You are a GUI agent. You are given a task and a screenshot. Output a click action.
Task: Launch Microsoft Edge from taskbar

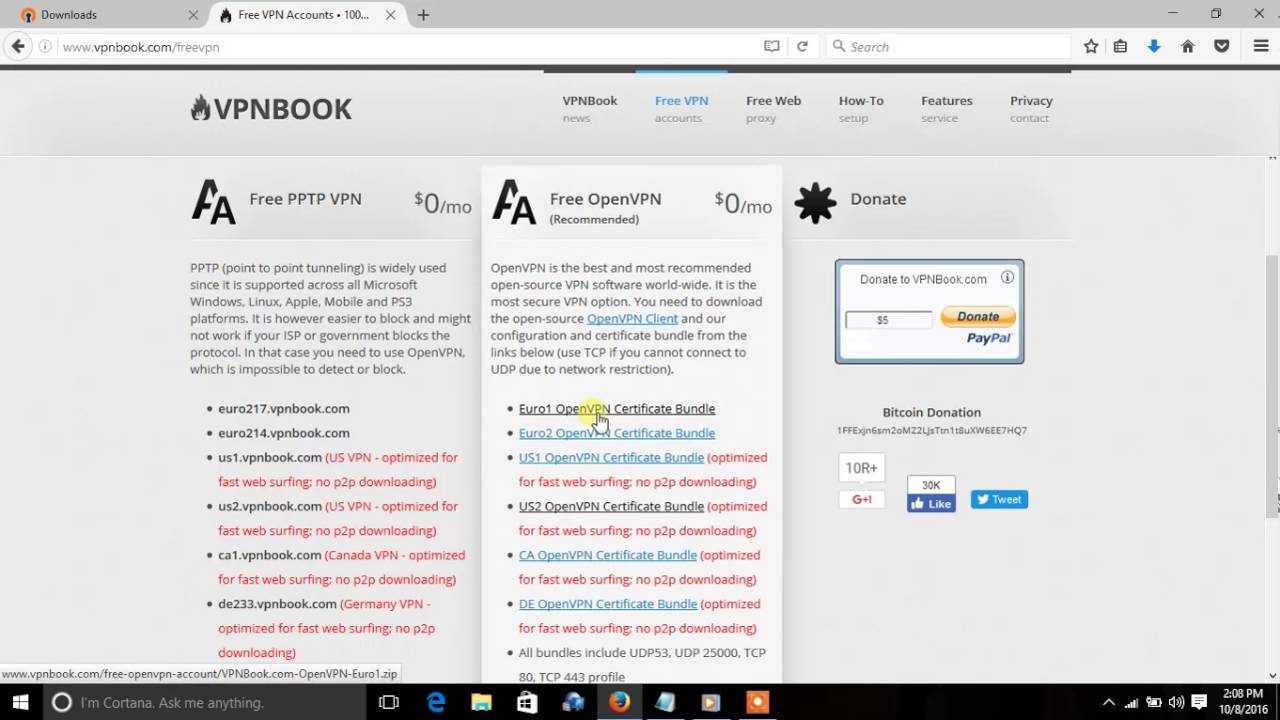click(436, 702)
